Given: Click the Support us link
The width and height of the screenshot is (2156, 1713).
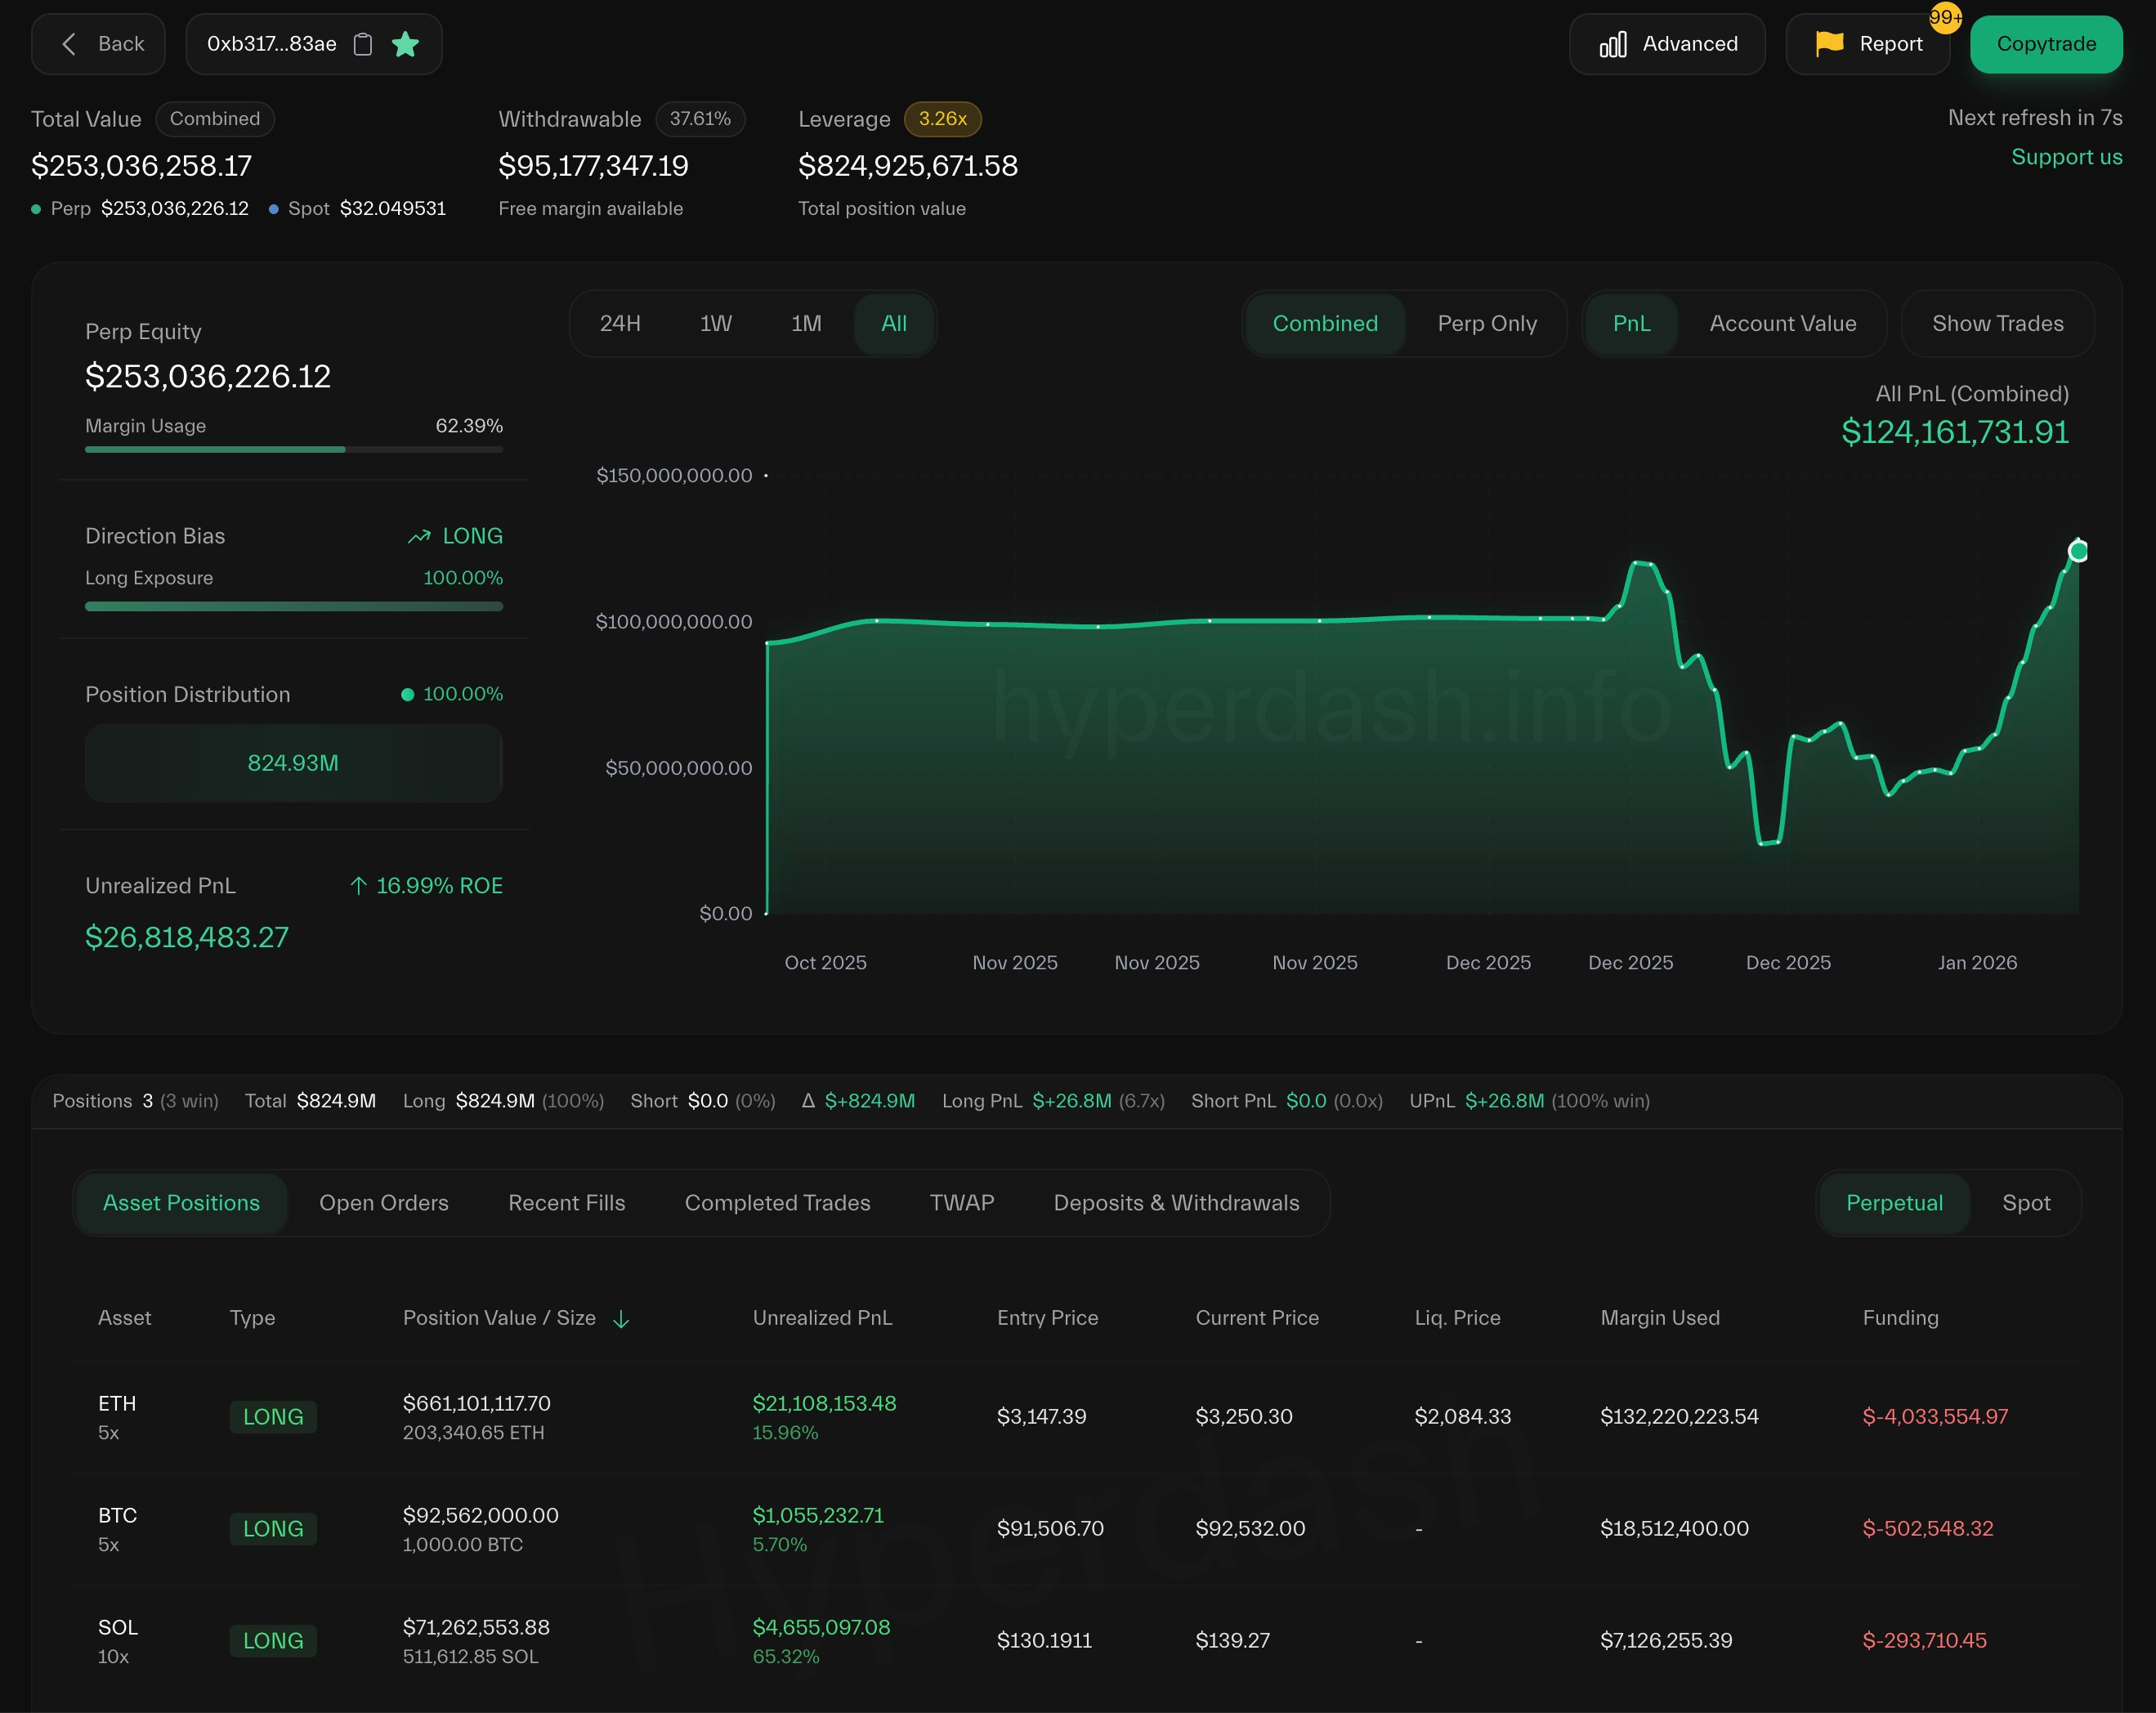Looking at the screenshot, I should pyautogui.click(x=2066, y=157).
